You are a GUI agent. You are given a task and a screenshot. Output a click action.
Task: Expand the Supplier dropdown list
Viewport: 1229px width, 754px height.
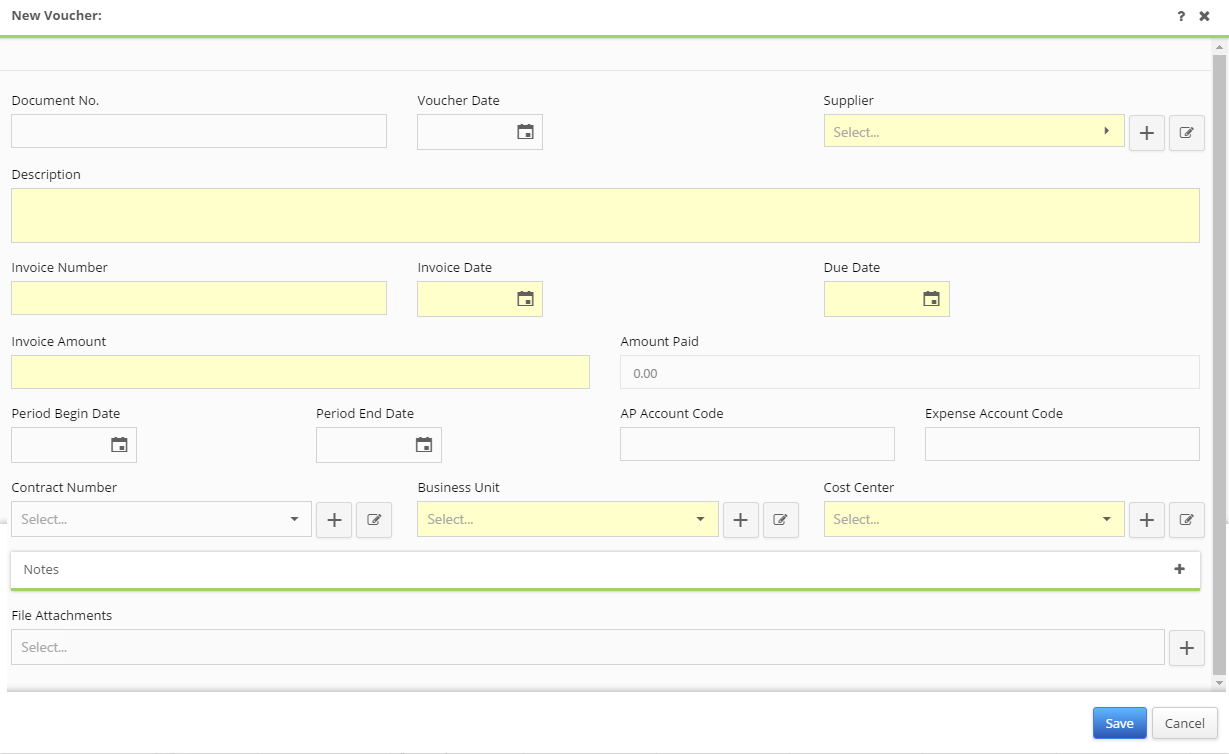tap(1106, 131)
